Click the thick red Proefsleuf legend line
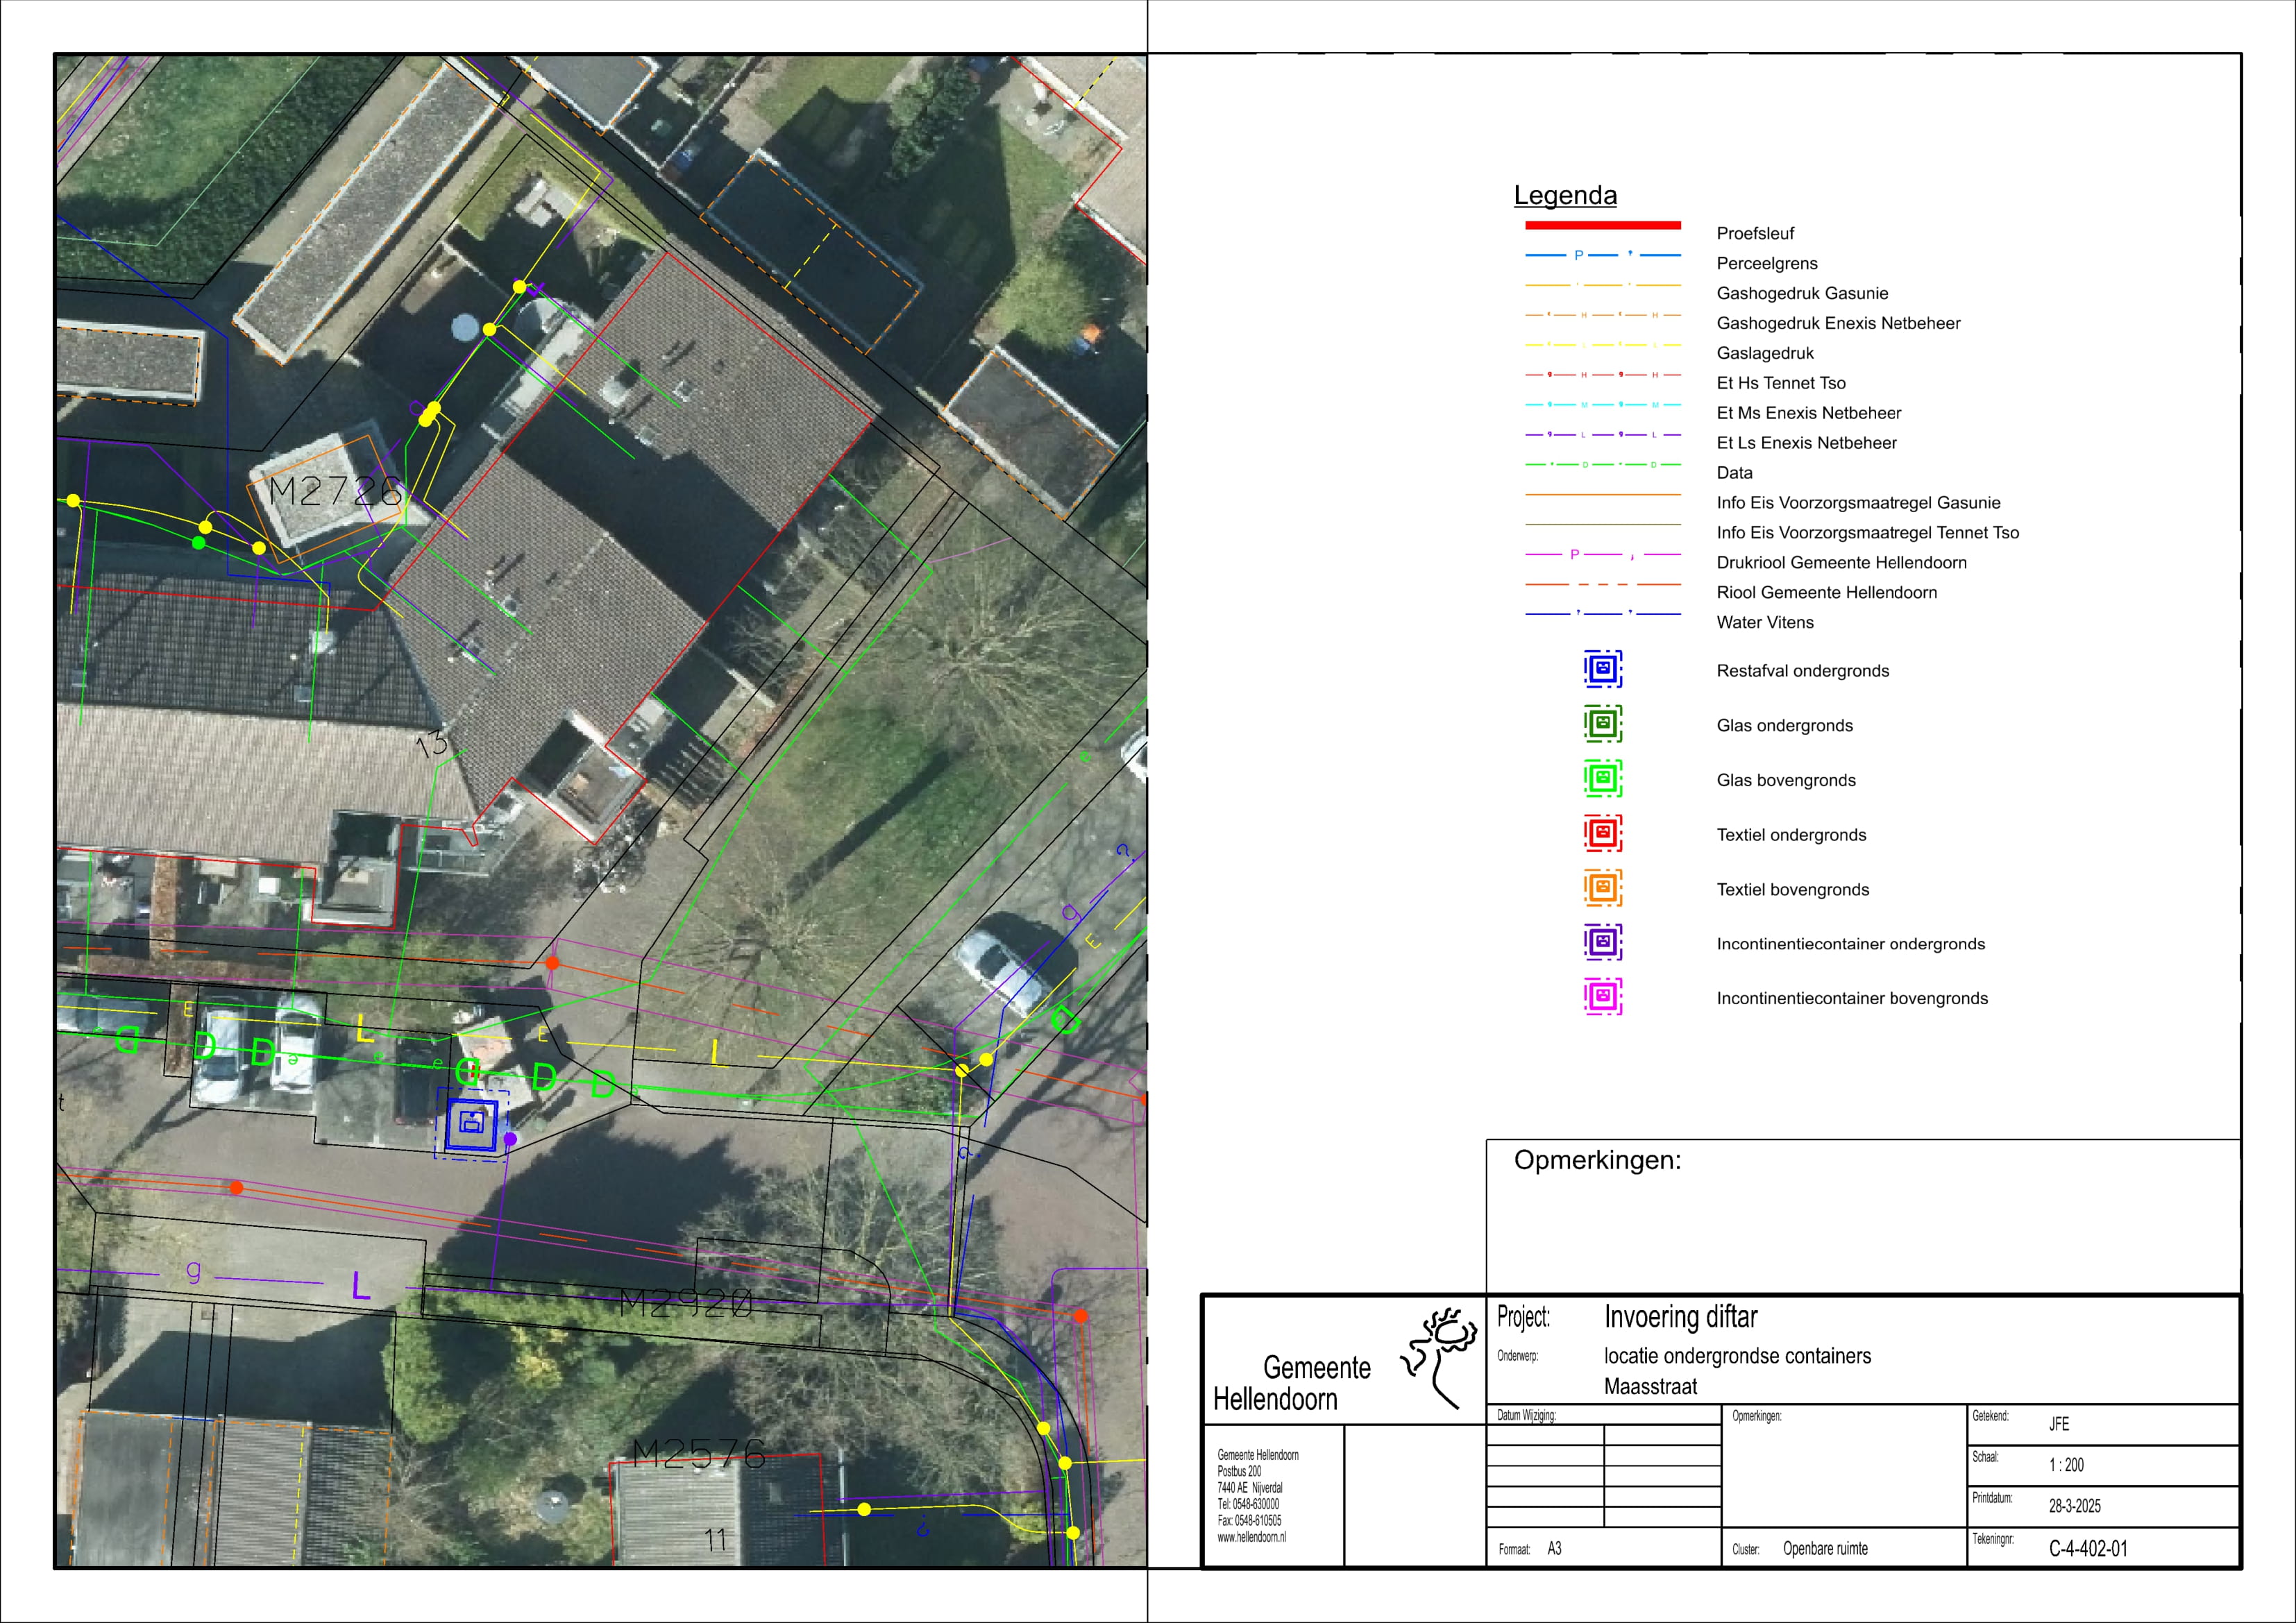This screenshot has width=2296, height=1623. tap(1602, 226)
